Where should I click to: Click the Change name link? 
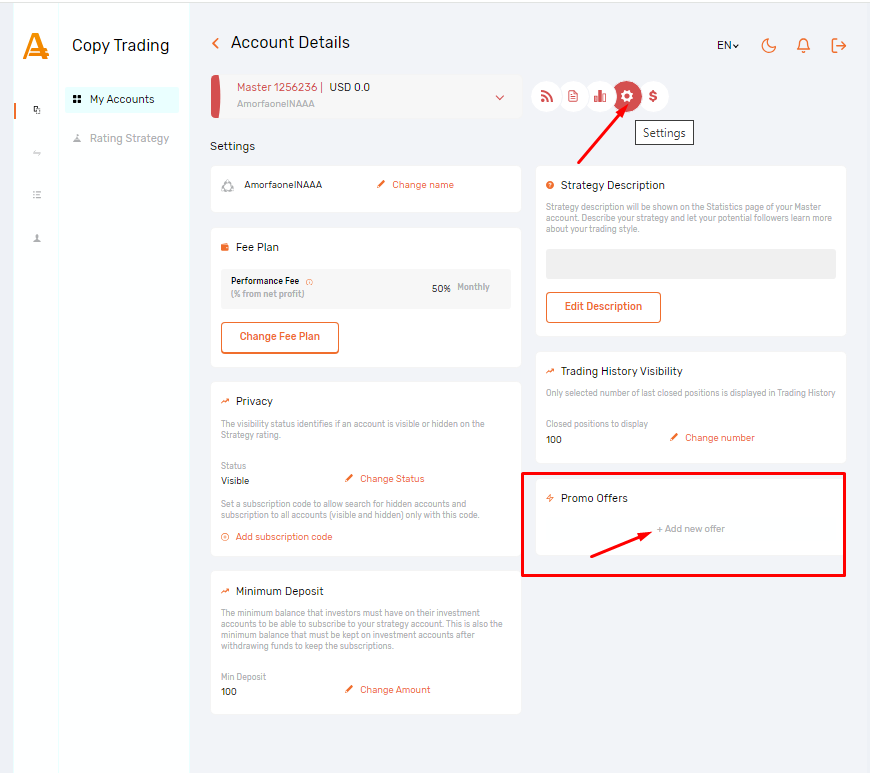point(422,185)
